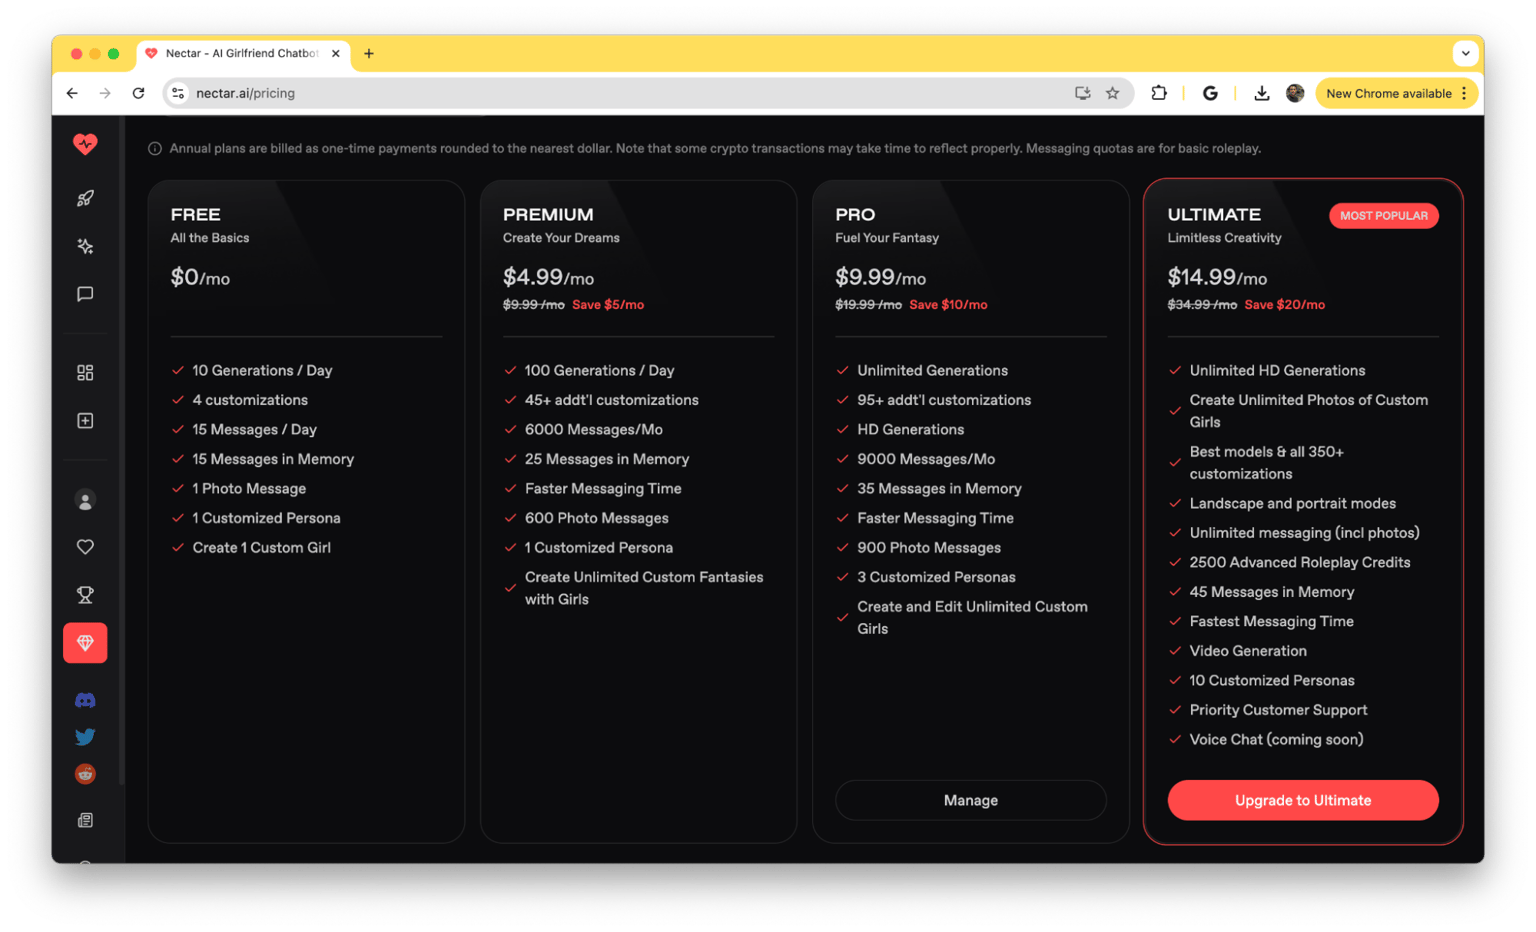1536x932 pixels.
Task: Open the Twitter bird icon
Action: point(85,737)
